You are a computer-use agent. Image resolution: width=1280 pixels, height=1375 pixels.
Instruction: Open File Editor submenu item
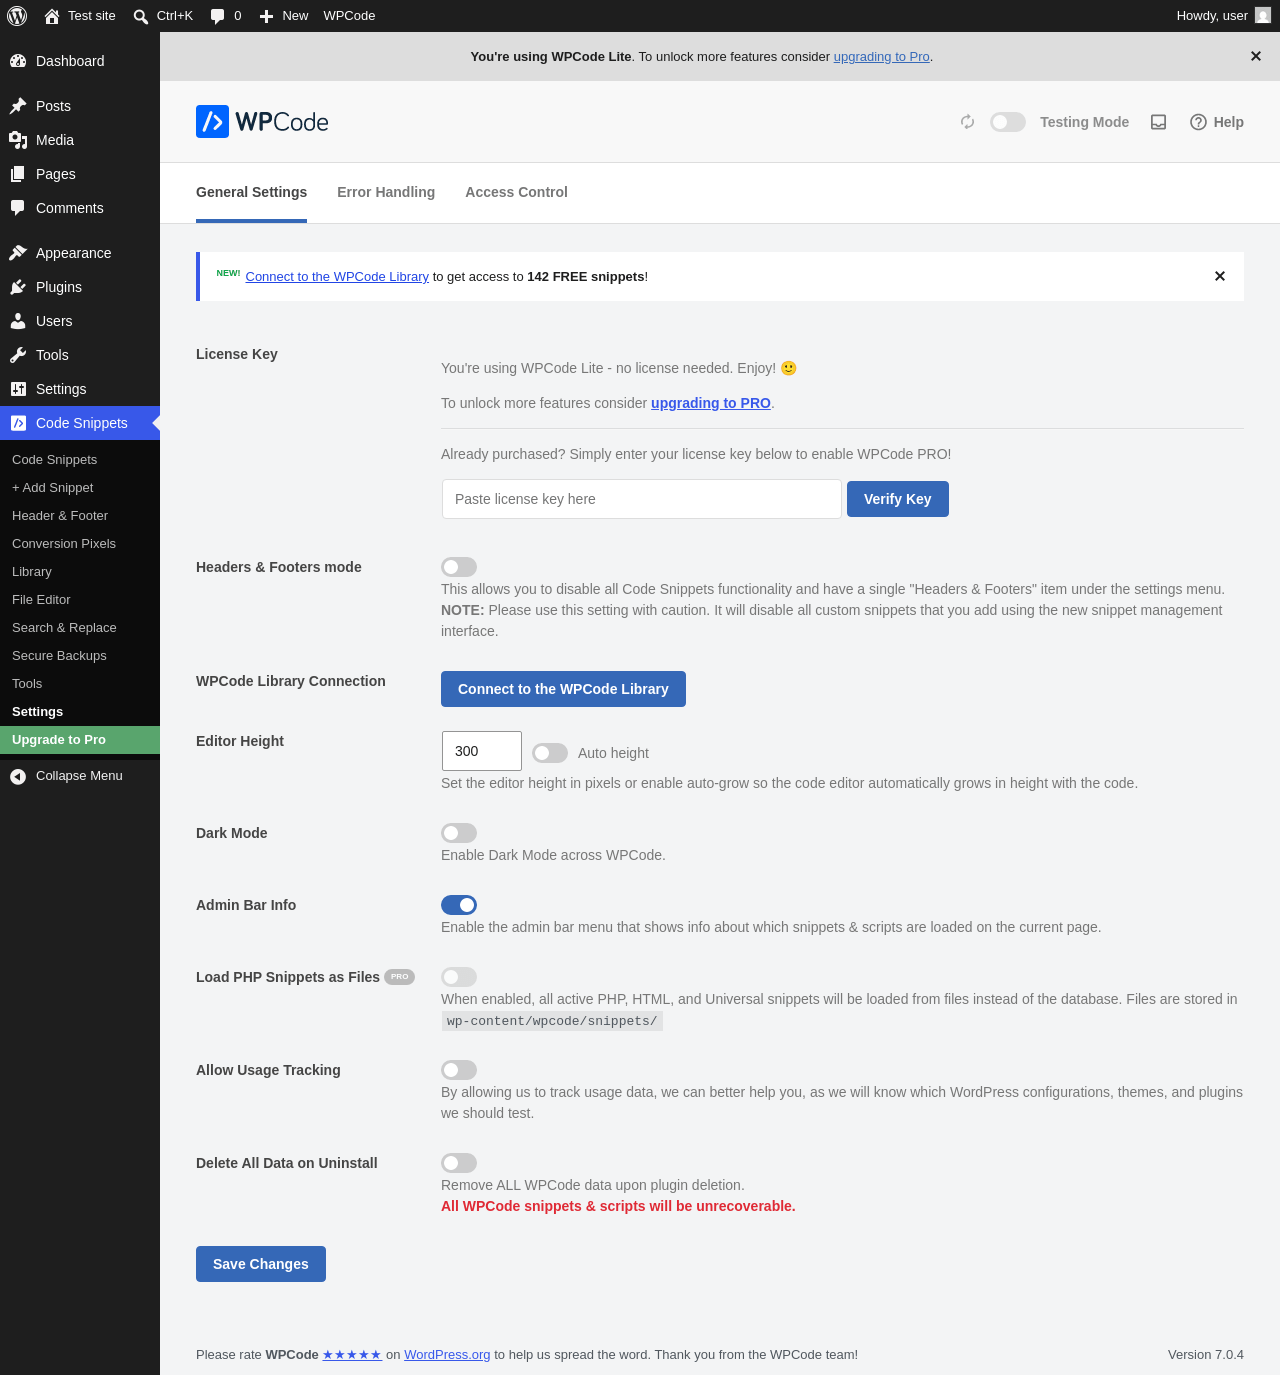(x=80, y=600)
